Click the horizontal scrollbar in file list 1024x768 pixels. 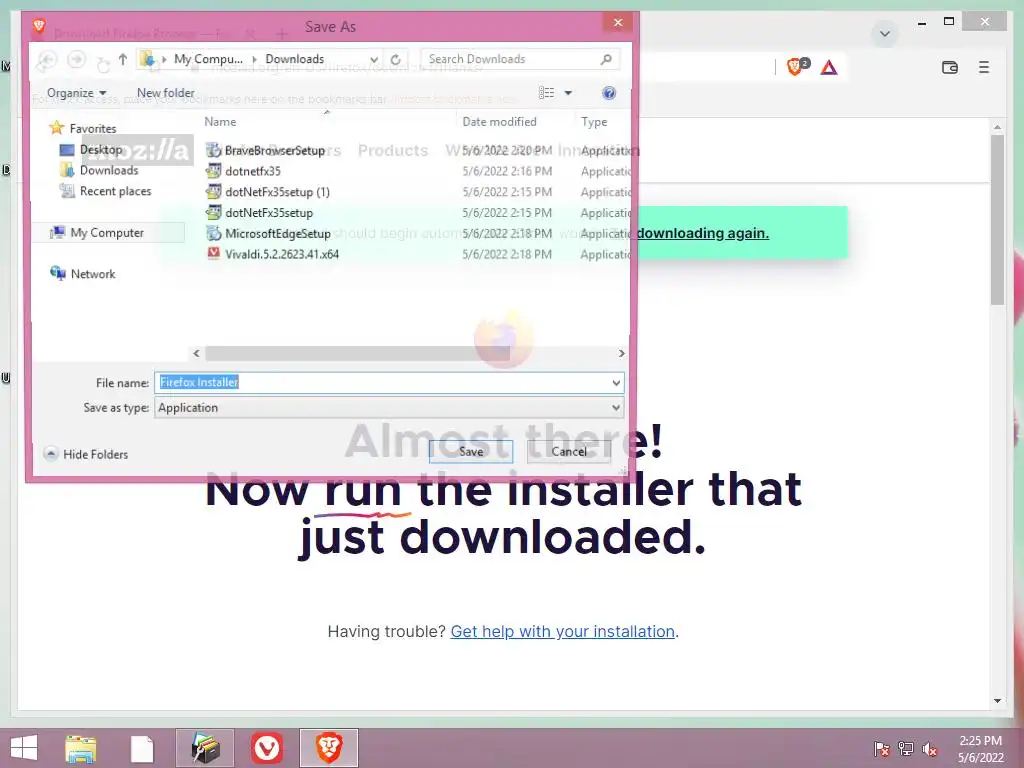coord(357,353)
